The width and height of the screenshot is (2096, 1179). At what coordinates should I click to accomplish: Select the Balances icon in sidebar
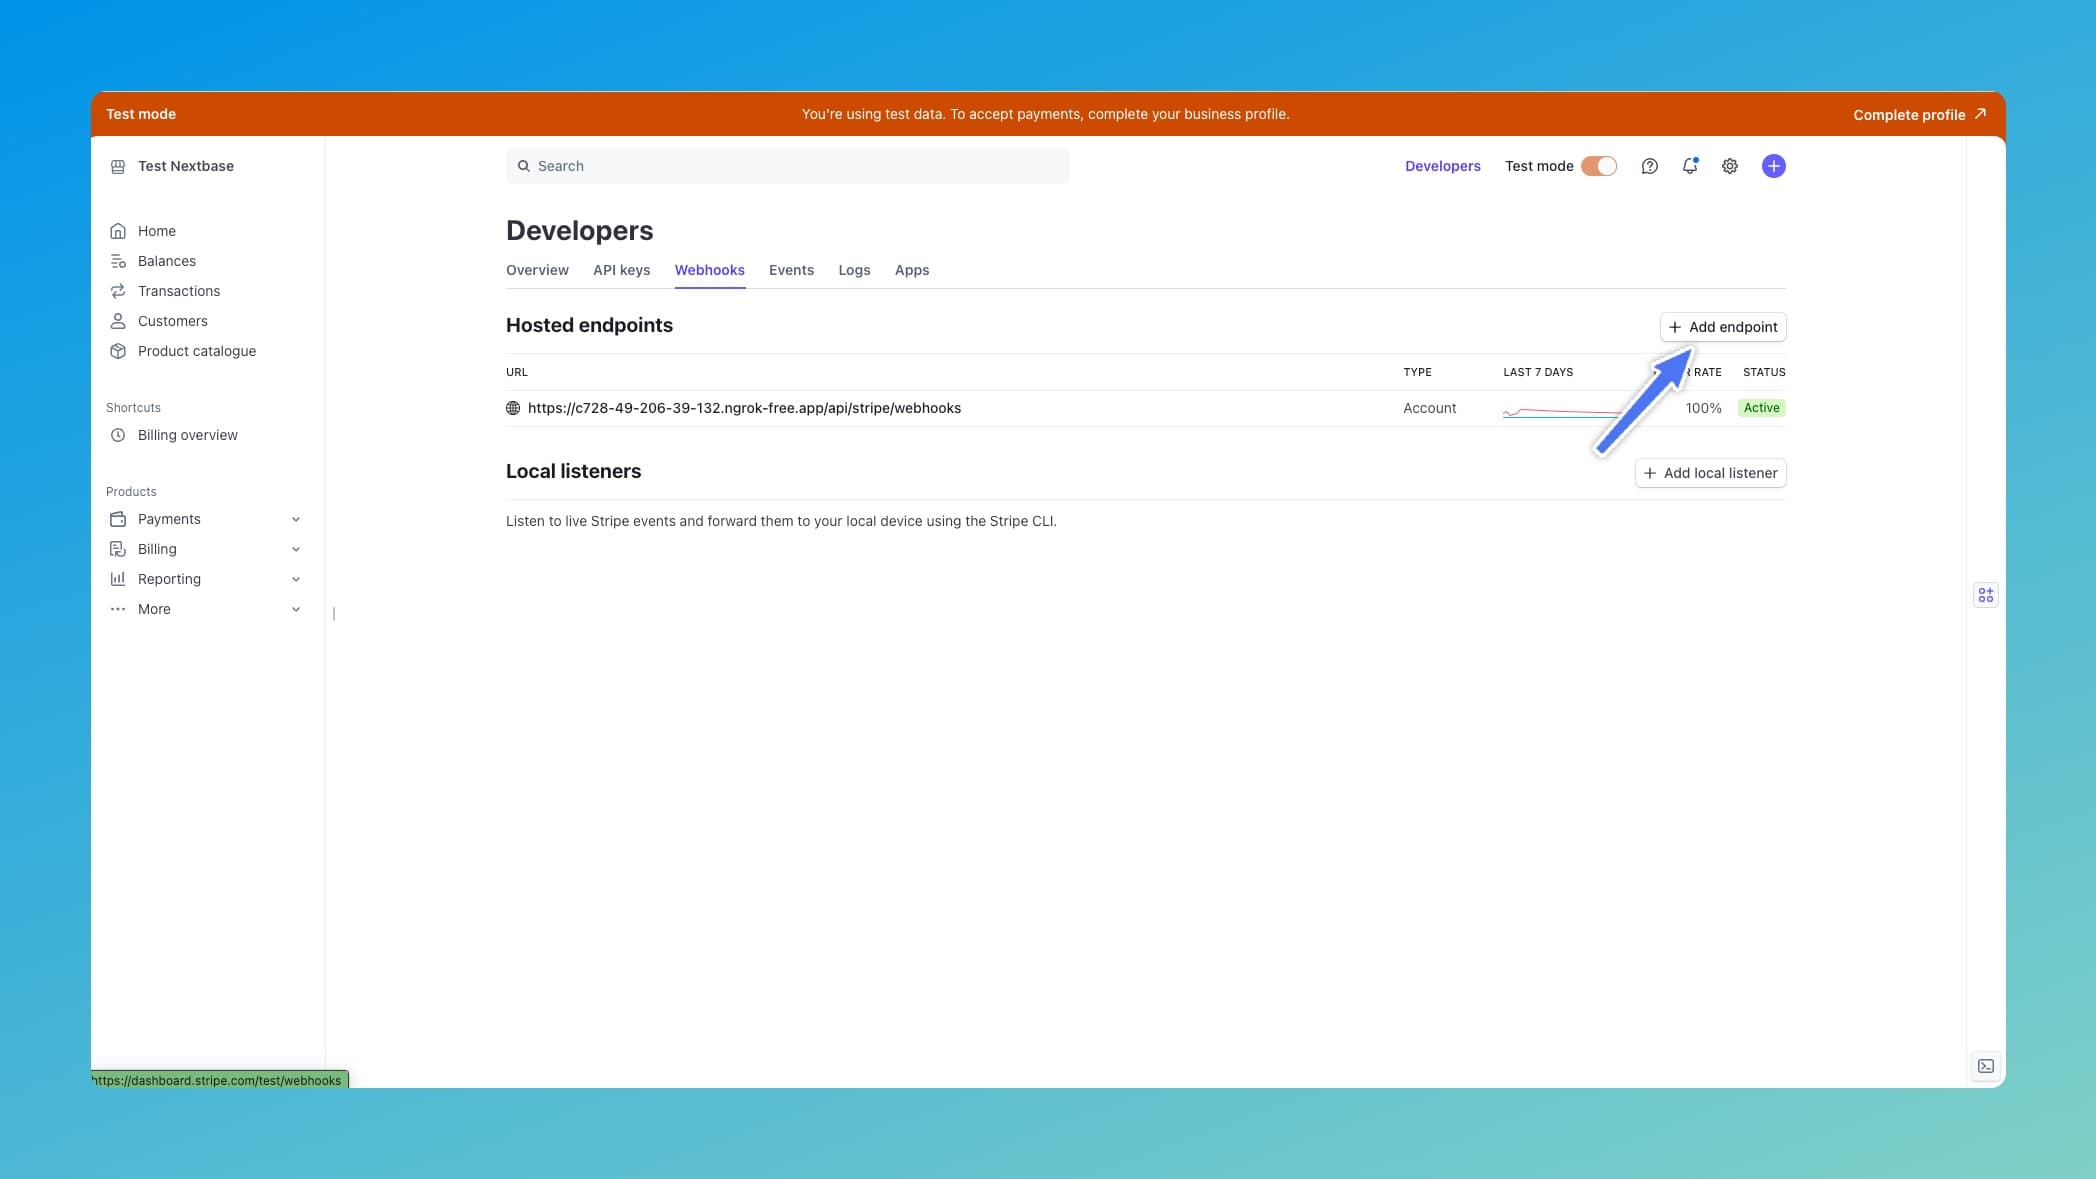click(120, 261)
